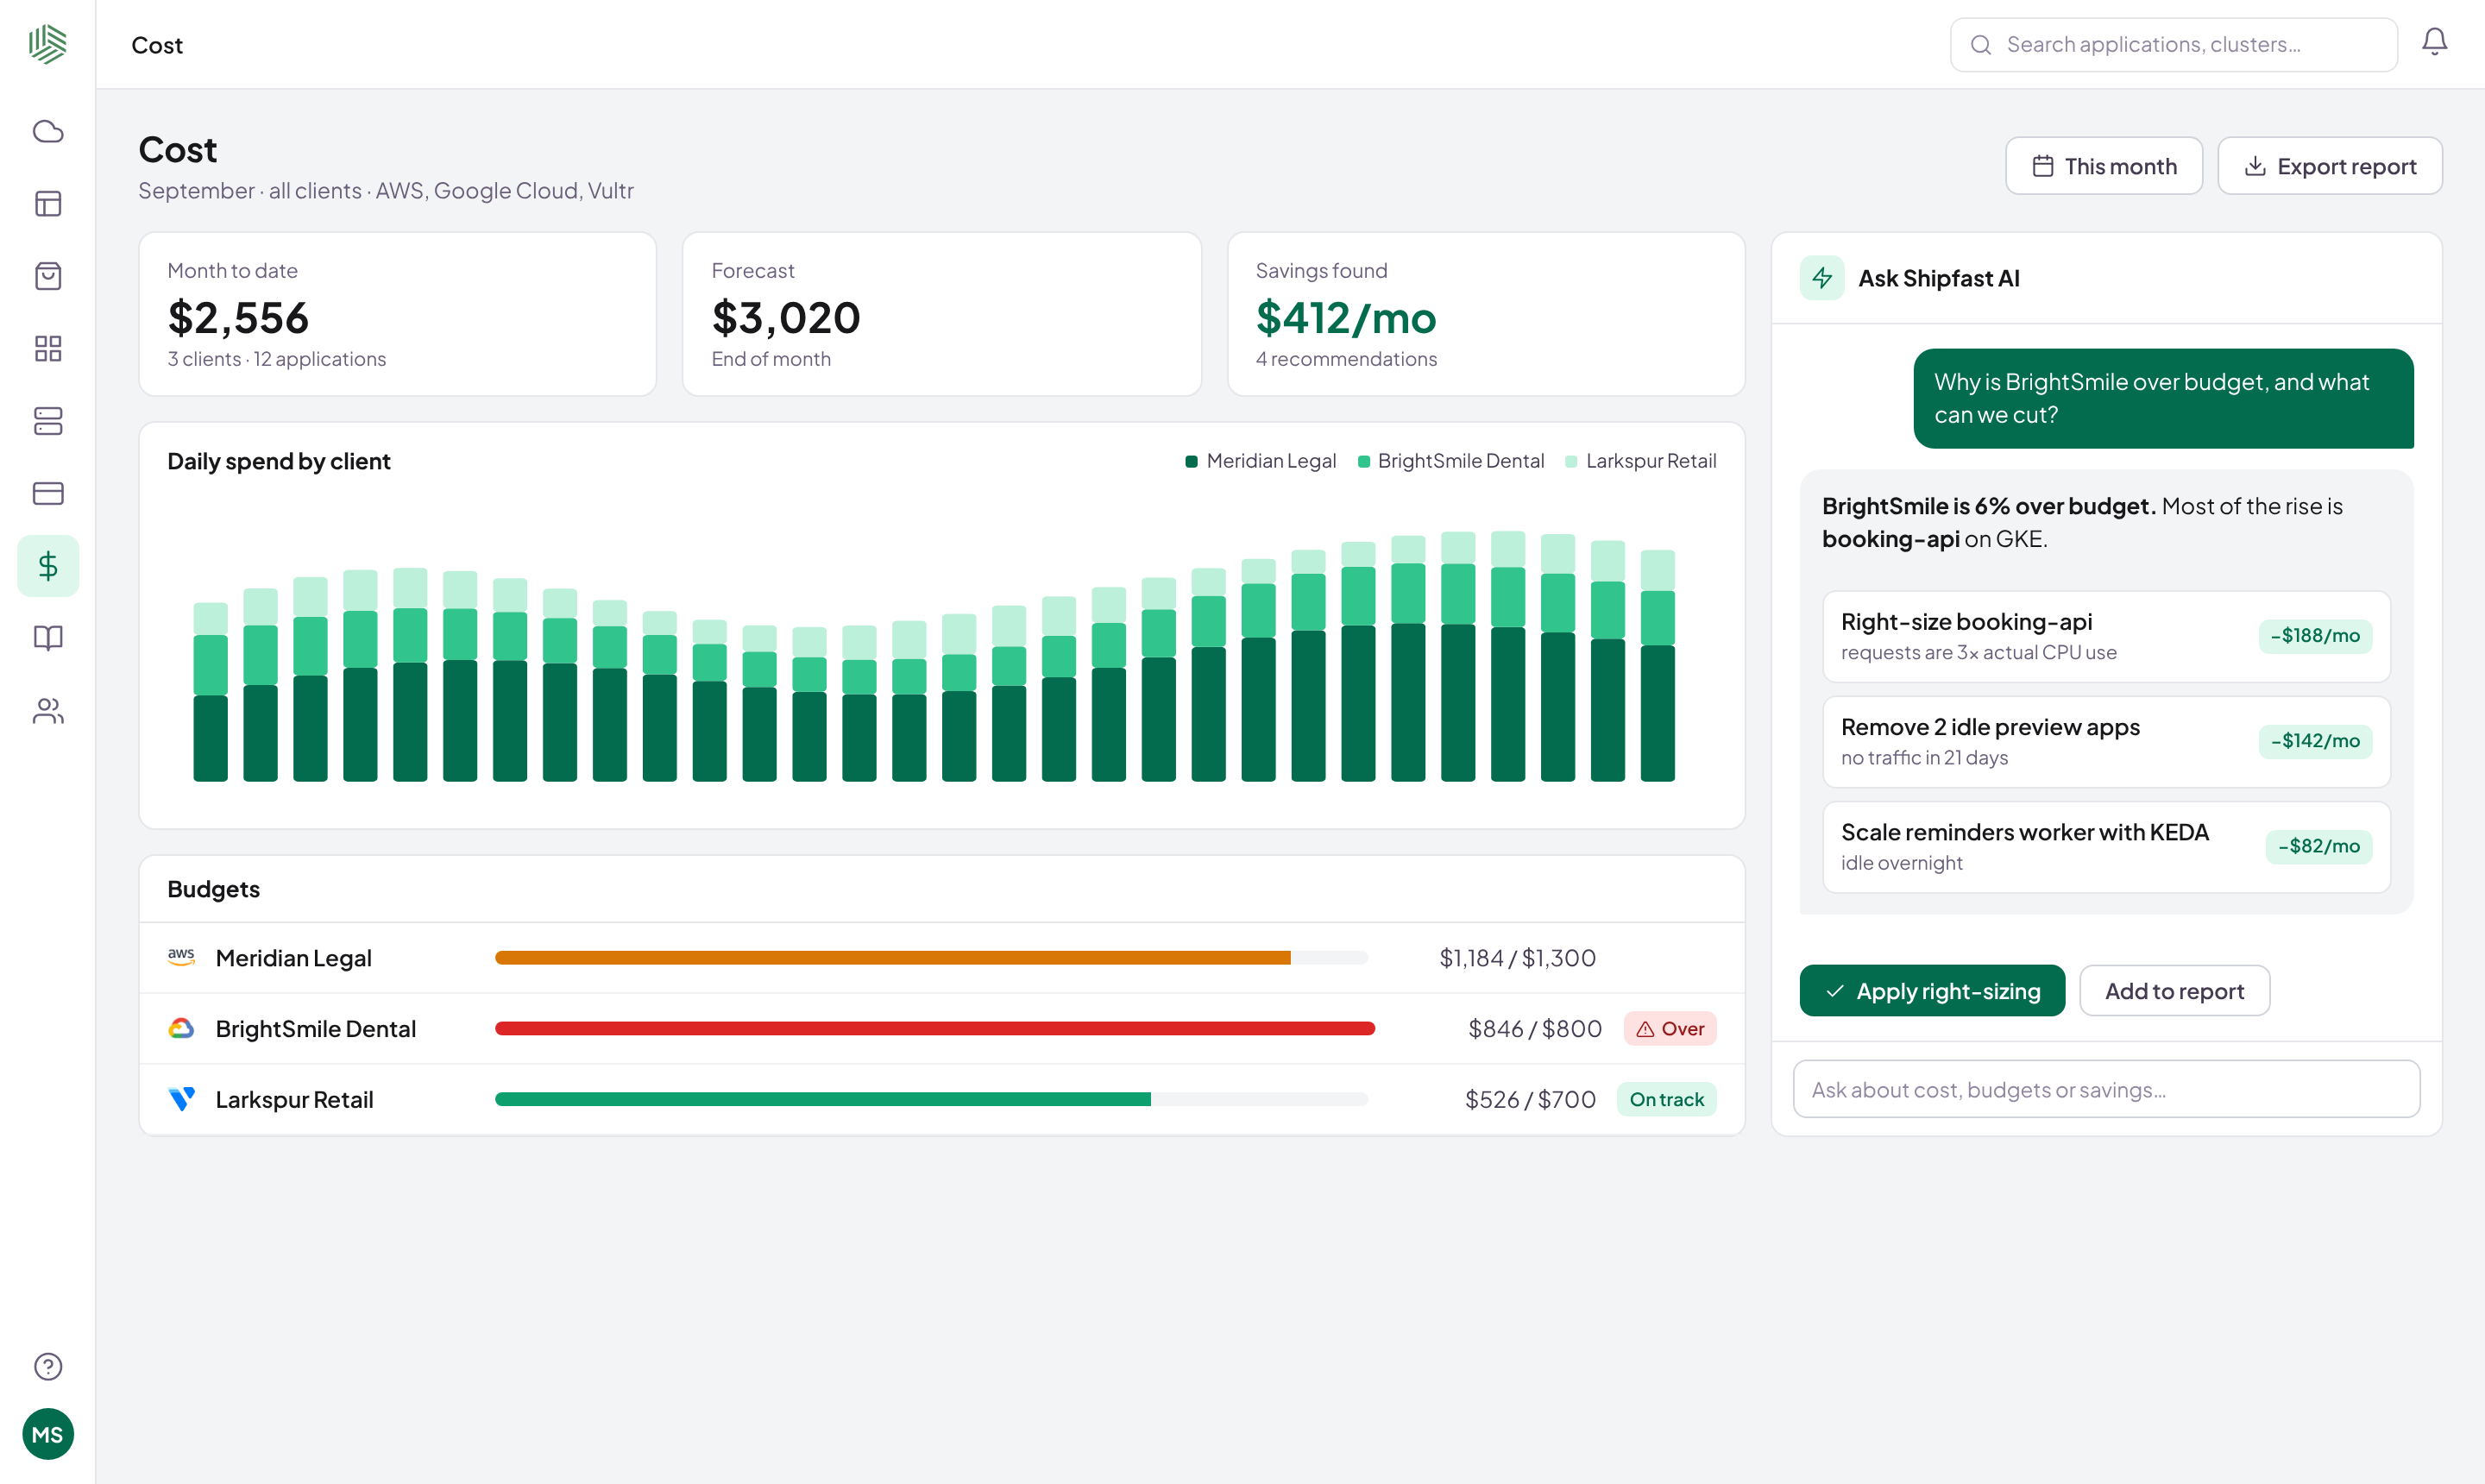Click Export report button
The width and height of the screenshot is (2485, 1484).
tap(2330, 166)
